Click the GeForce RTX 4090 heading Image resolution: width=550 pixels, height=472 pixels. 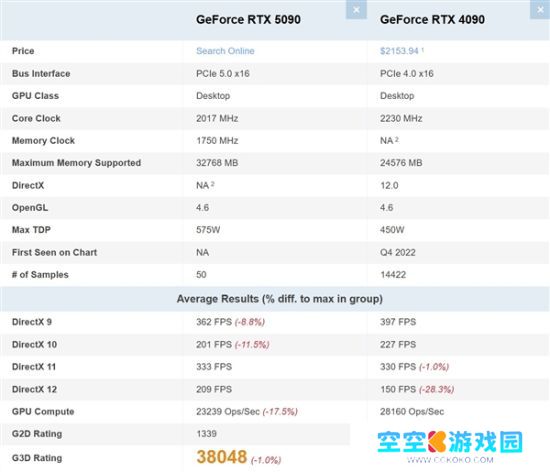click(432, 20)
